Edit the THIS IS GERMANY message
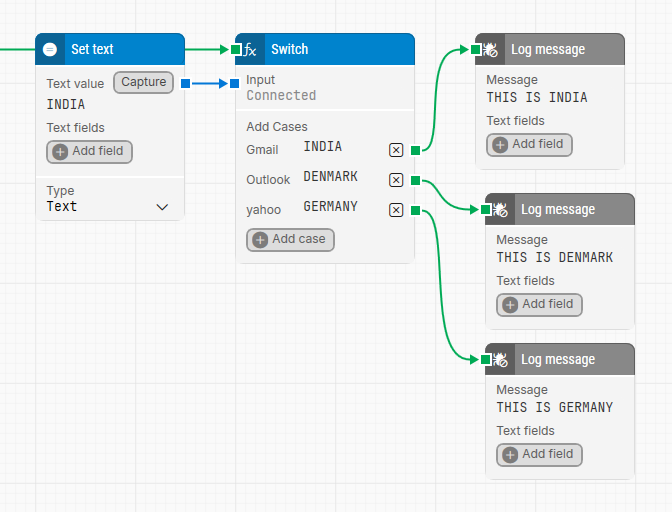Screen dimensions: 672x512 [555, 407]
